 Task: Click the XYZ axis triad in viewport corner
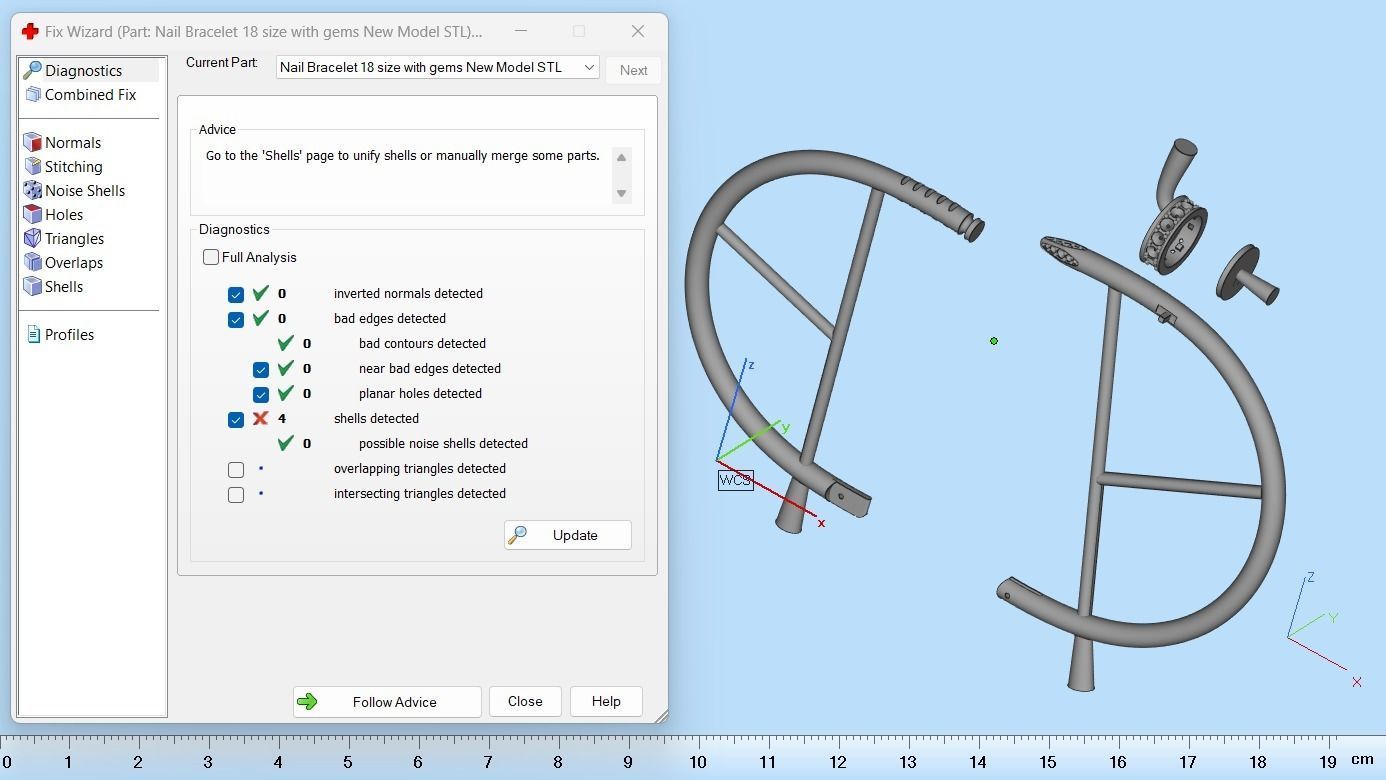point(1324,628)
